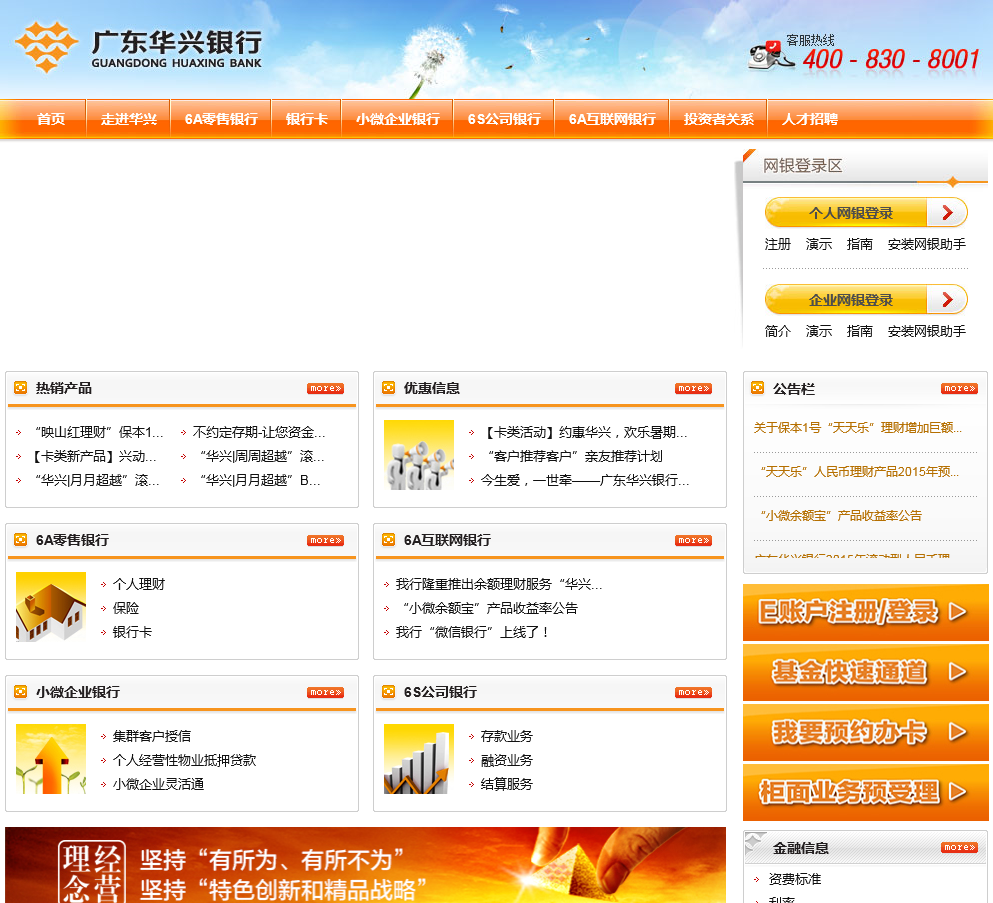This screenshot has width=993, height=903.
Task: Click more button in 金融信息 panel
Action: pos(959,847)
